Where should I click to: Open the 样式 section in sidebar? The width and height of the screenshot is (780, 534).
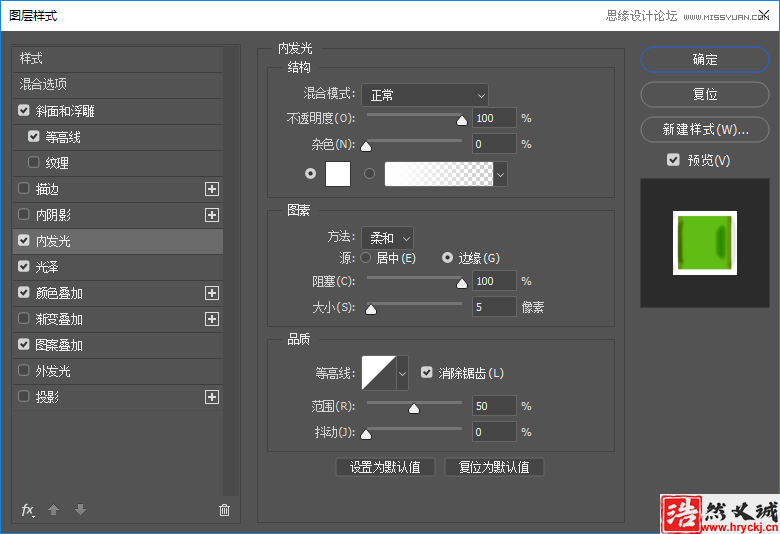click(118, 59)
